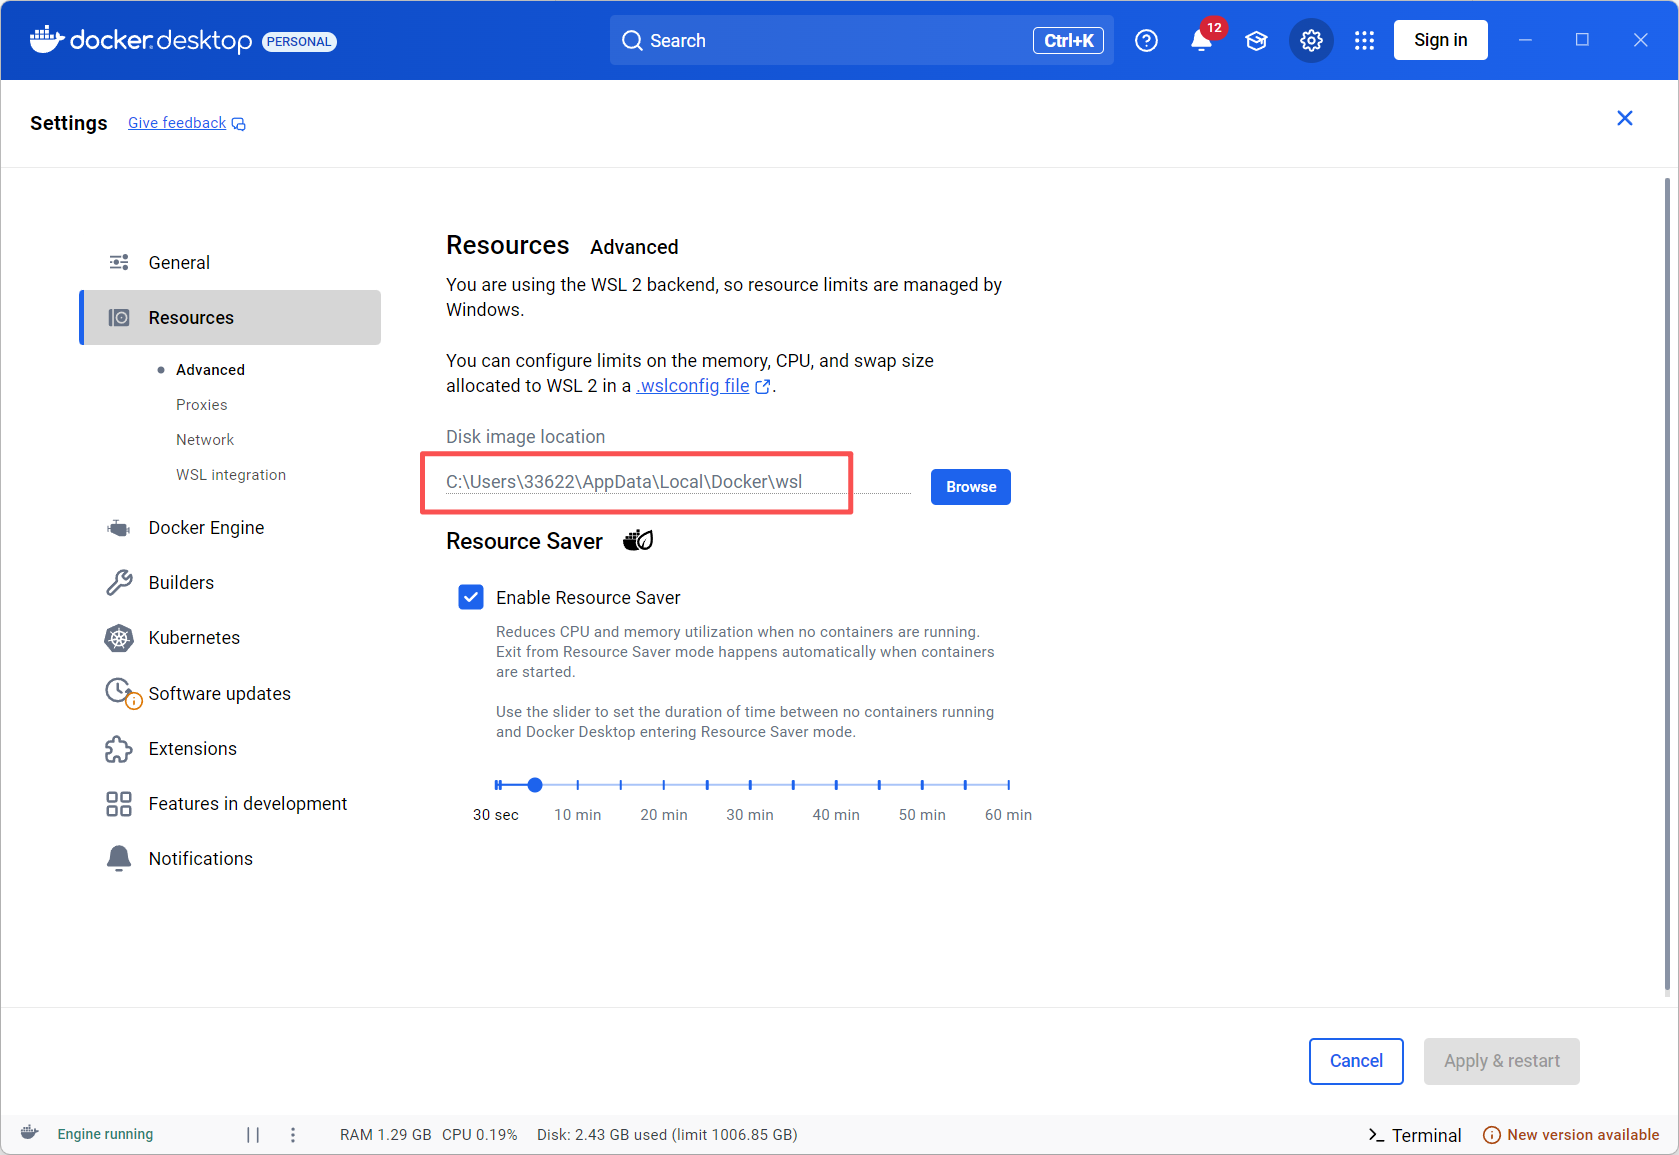Click the new version info icon
Viewport: 1679px width, 1155px height.
[1492, 1135]
